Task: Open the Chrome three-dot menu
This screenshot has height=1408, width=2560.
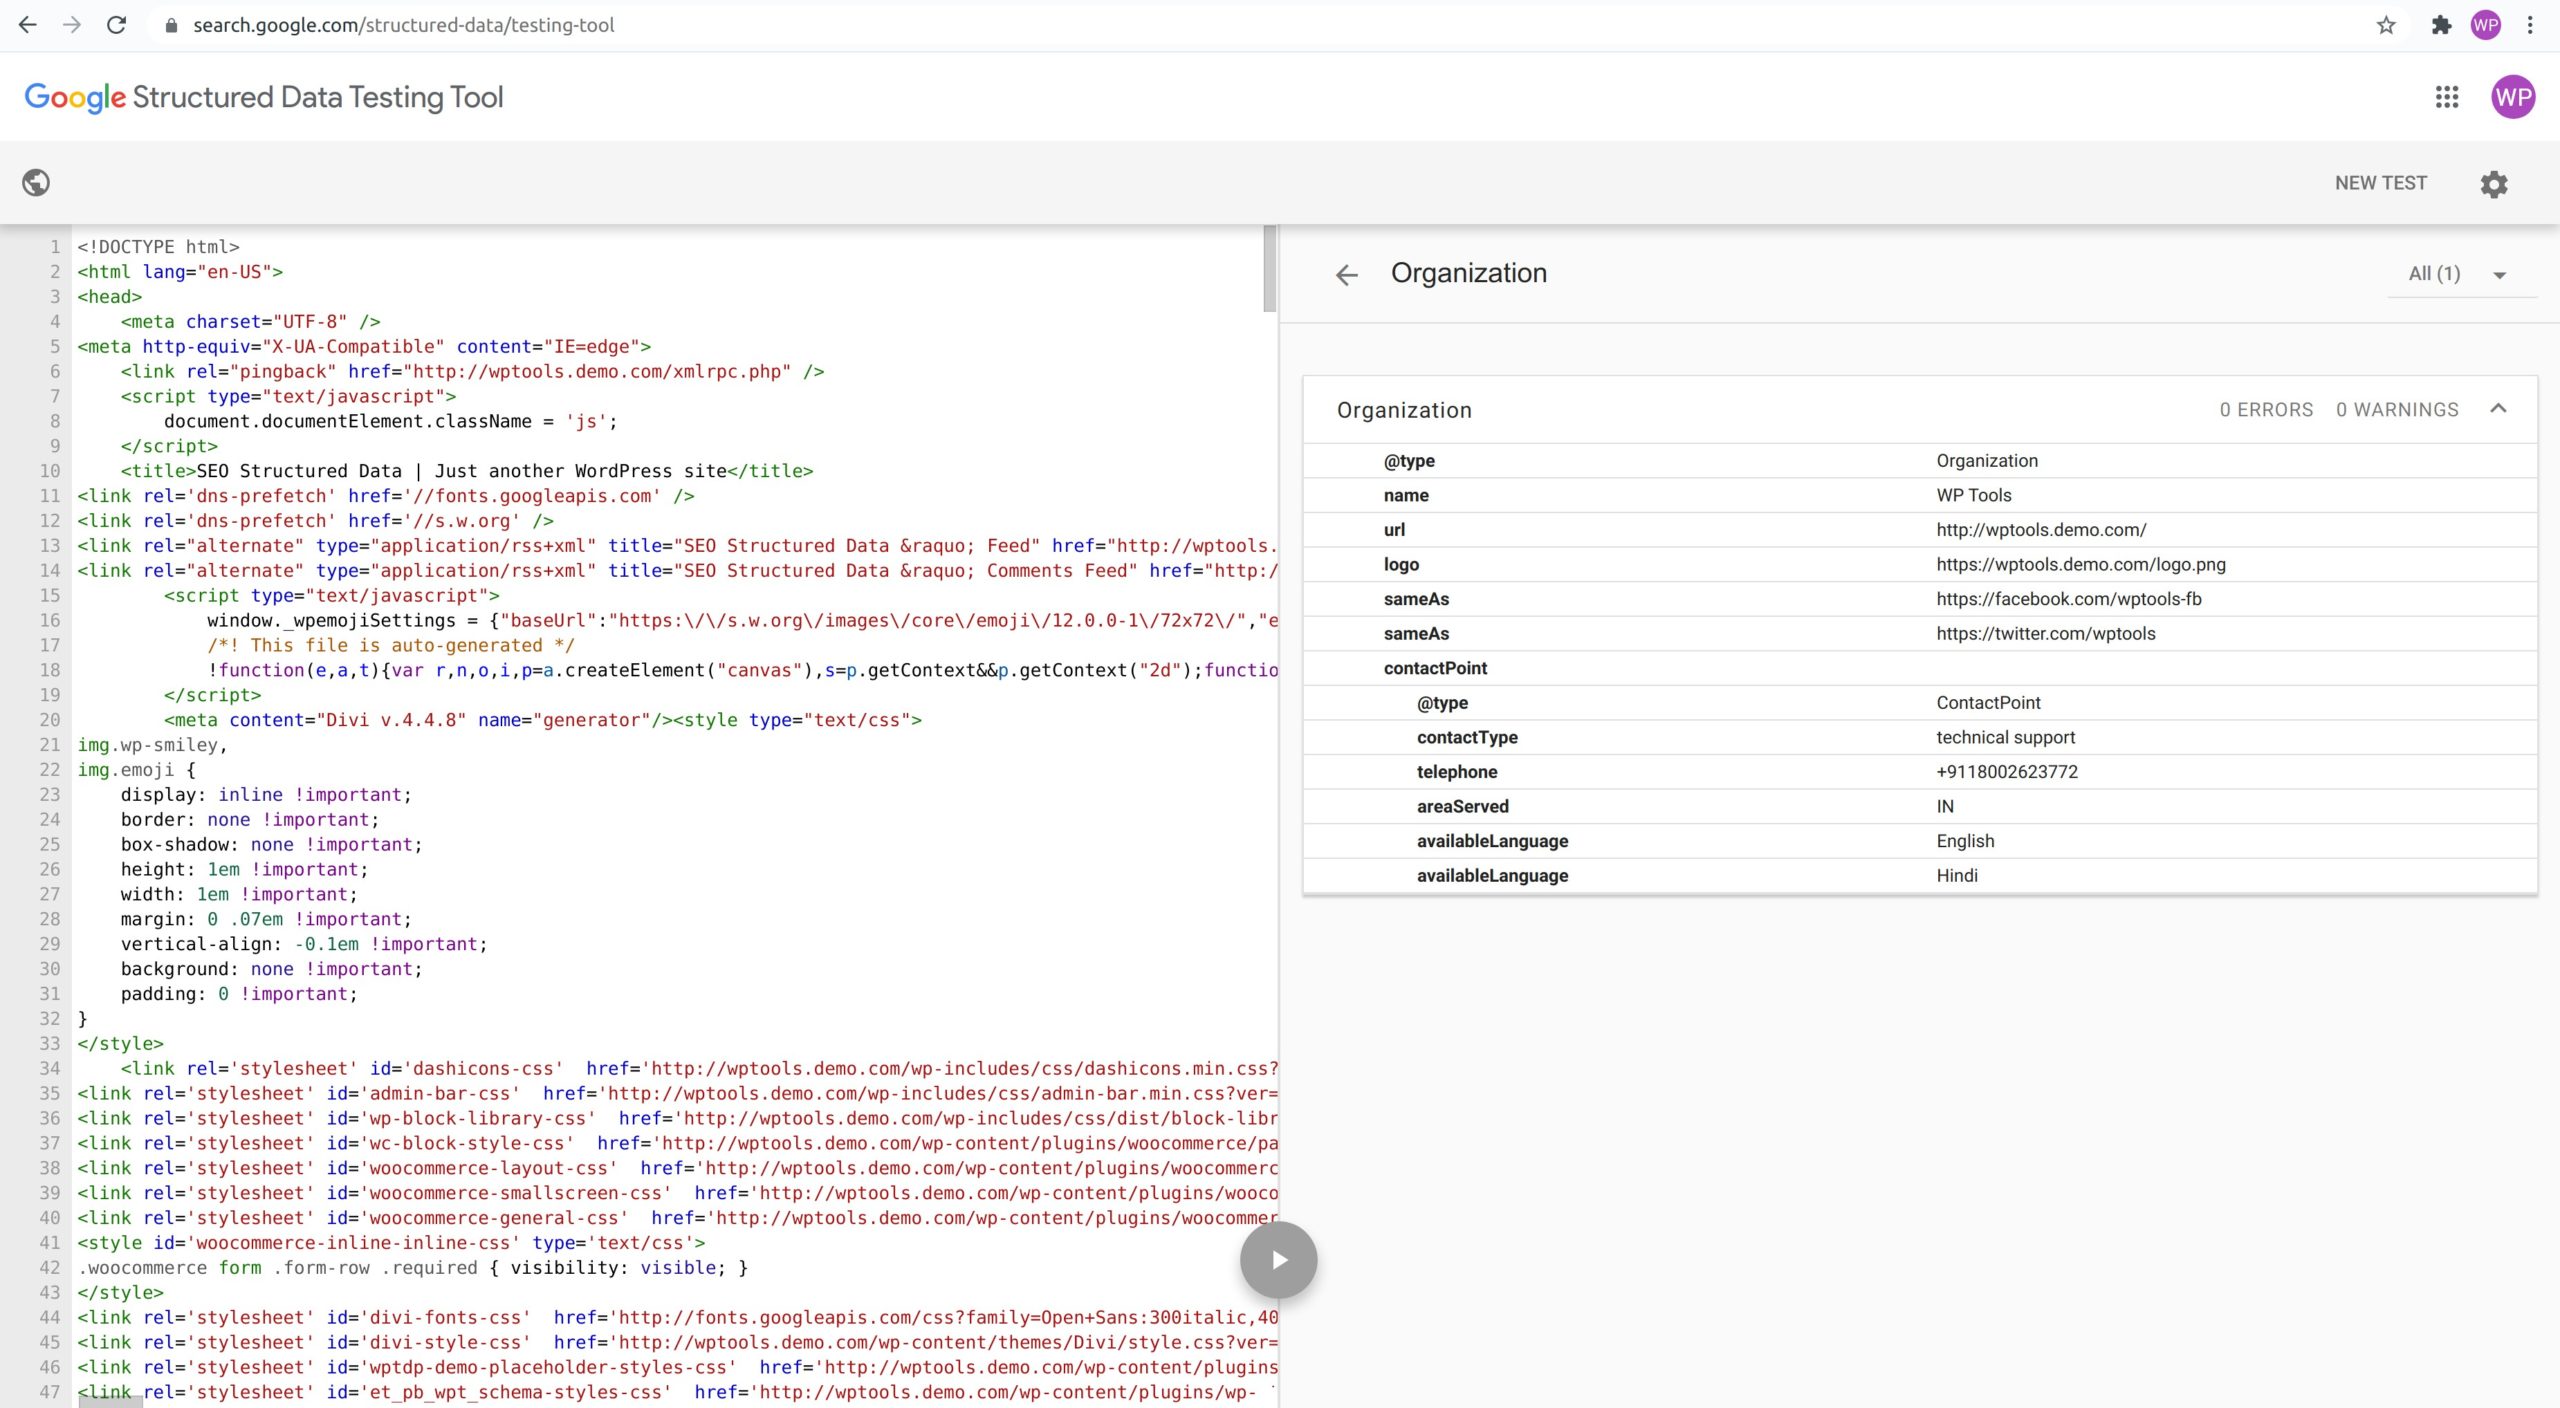Action: click(2530, 25)
